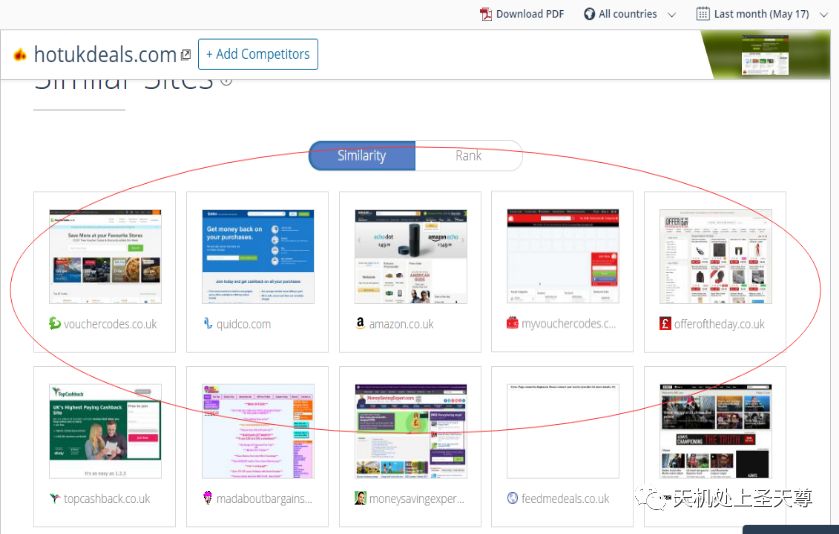
Task: Open the quidco.com screenshot thumbnail
Action: [x=258, y=256]
